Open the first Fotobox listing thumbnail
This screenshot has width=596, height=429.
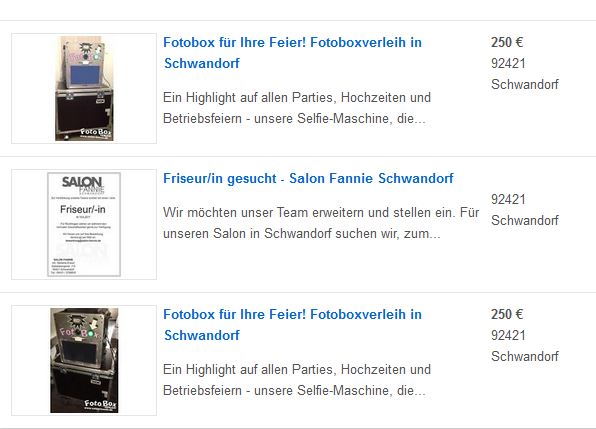(x=84, y=88)
